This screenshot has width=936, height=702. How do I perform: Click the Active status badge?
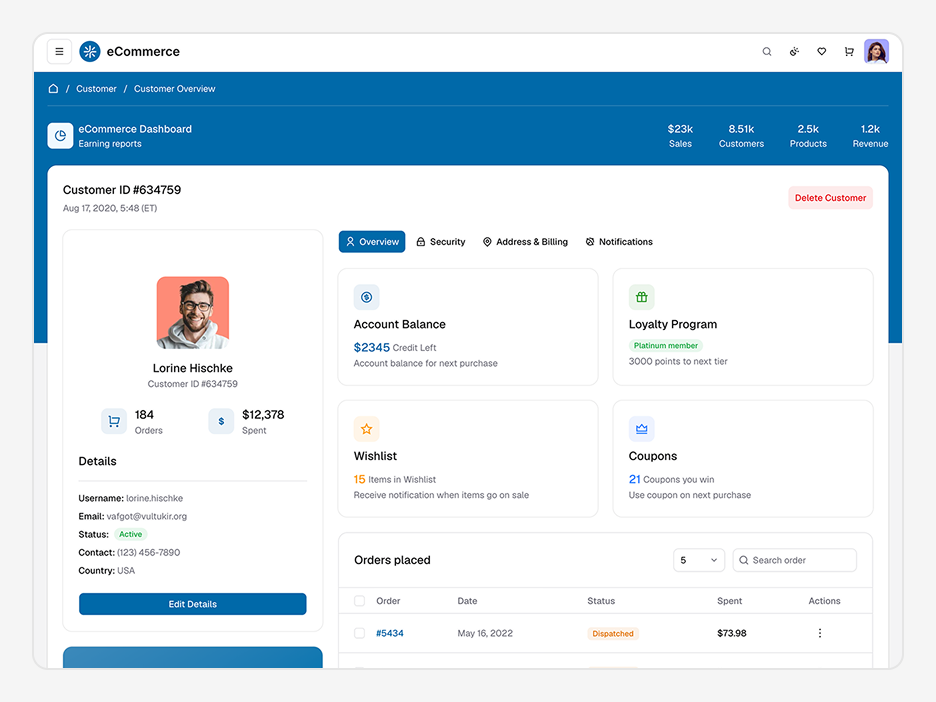point(130,534)
